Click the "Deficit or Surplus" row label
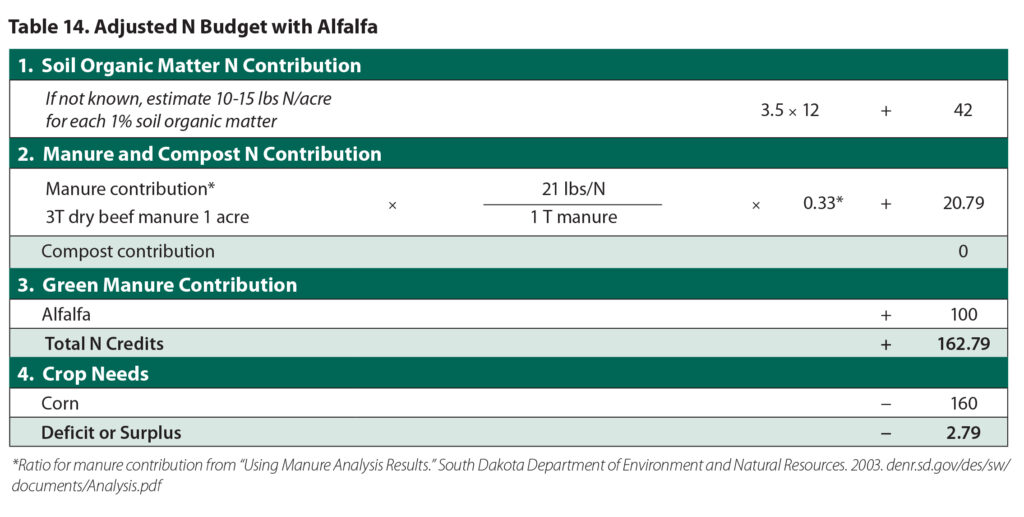Image resolution: width=1024 pixels, height=517 pixels. click(111, 433)
